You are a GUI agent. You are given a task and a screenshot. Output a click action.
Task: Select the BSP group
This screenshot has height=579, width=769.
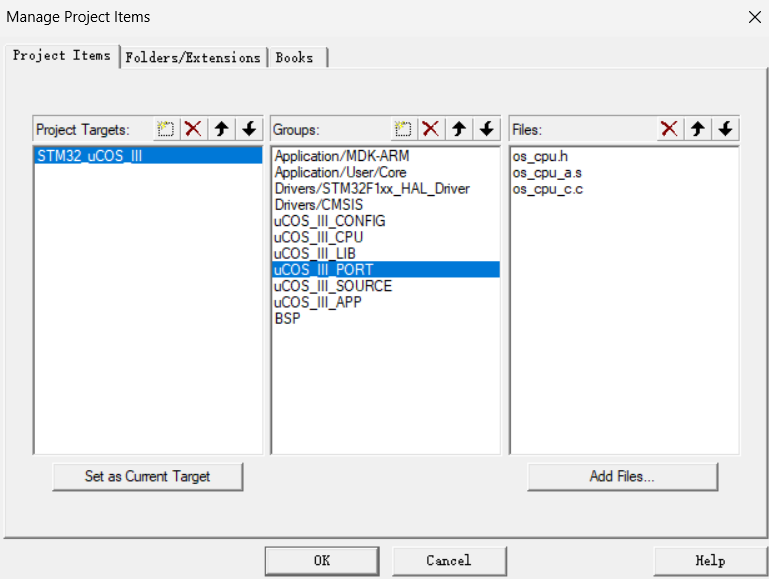[385, 318]
